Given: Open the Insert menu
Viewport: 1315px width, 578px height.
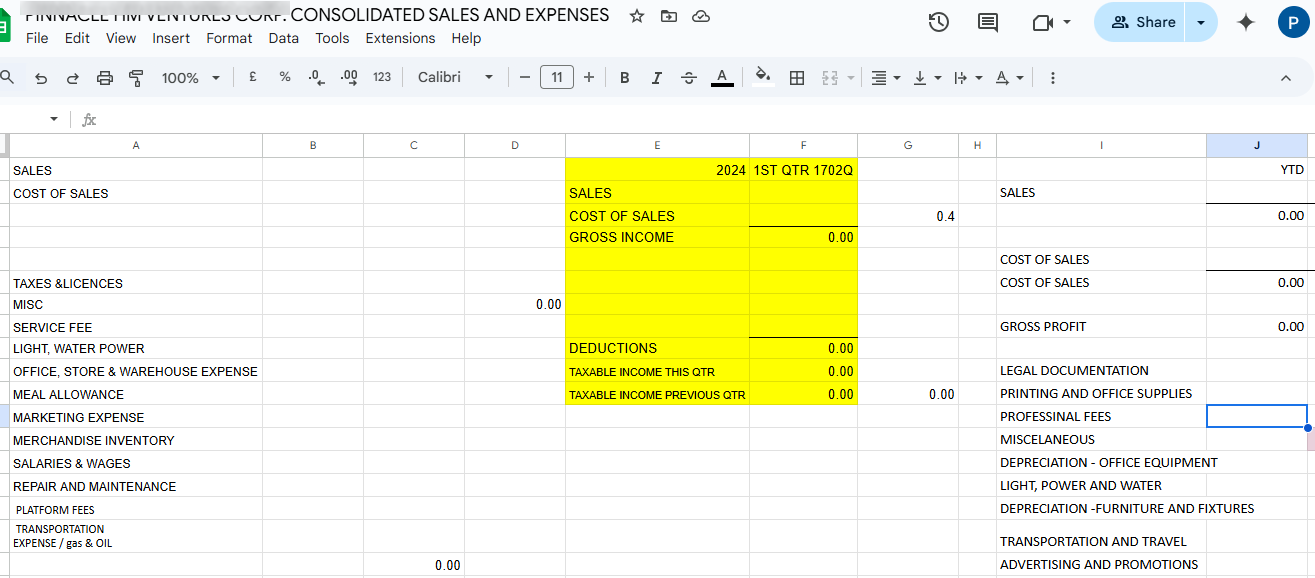Looking at the screenshot, I should (171, 38).
